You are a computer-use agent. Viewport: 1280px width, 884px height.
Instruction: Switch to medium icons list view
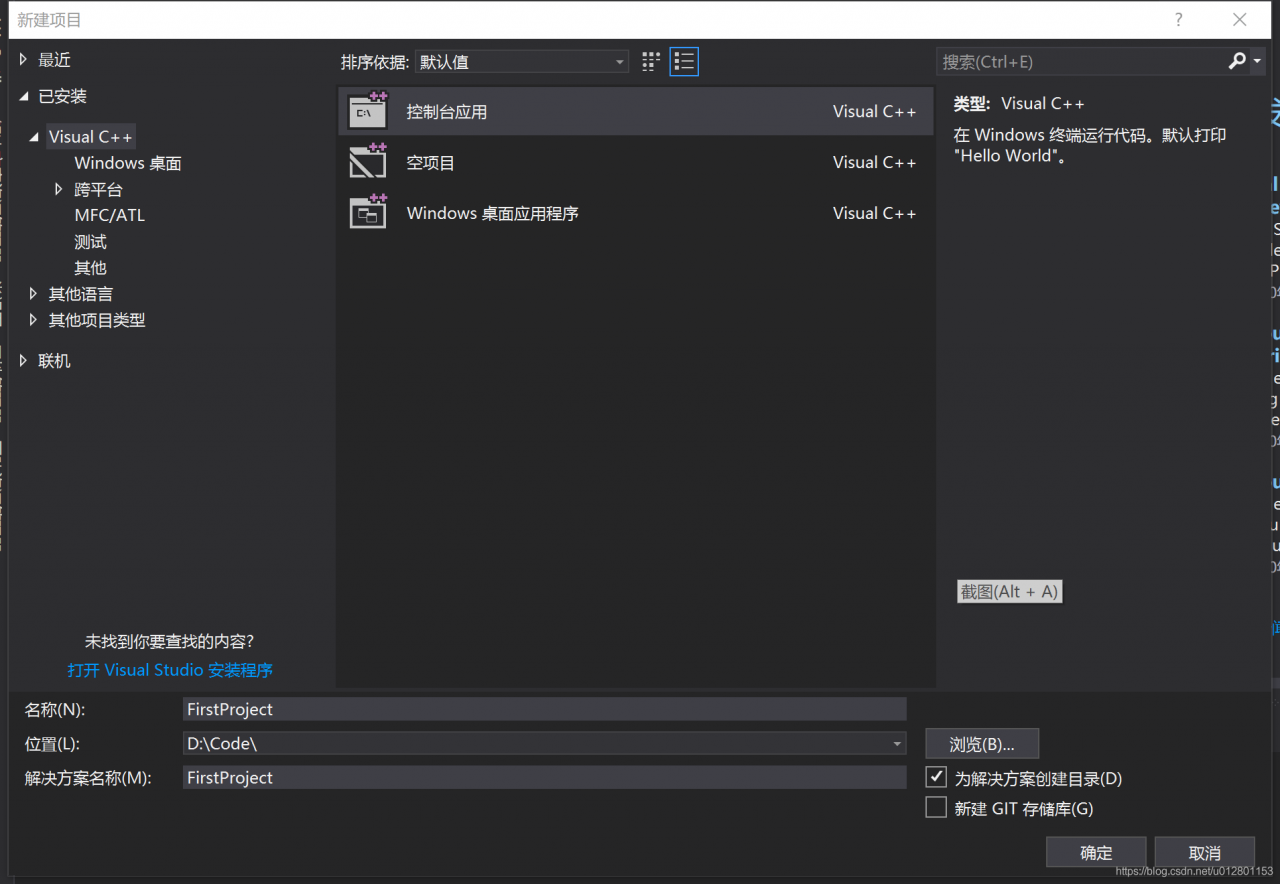684,62
